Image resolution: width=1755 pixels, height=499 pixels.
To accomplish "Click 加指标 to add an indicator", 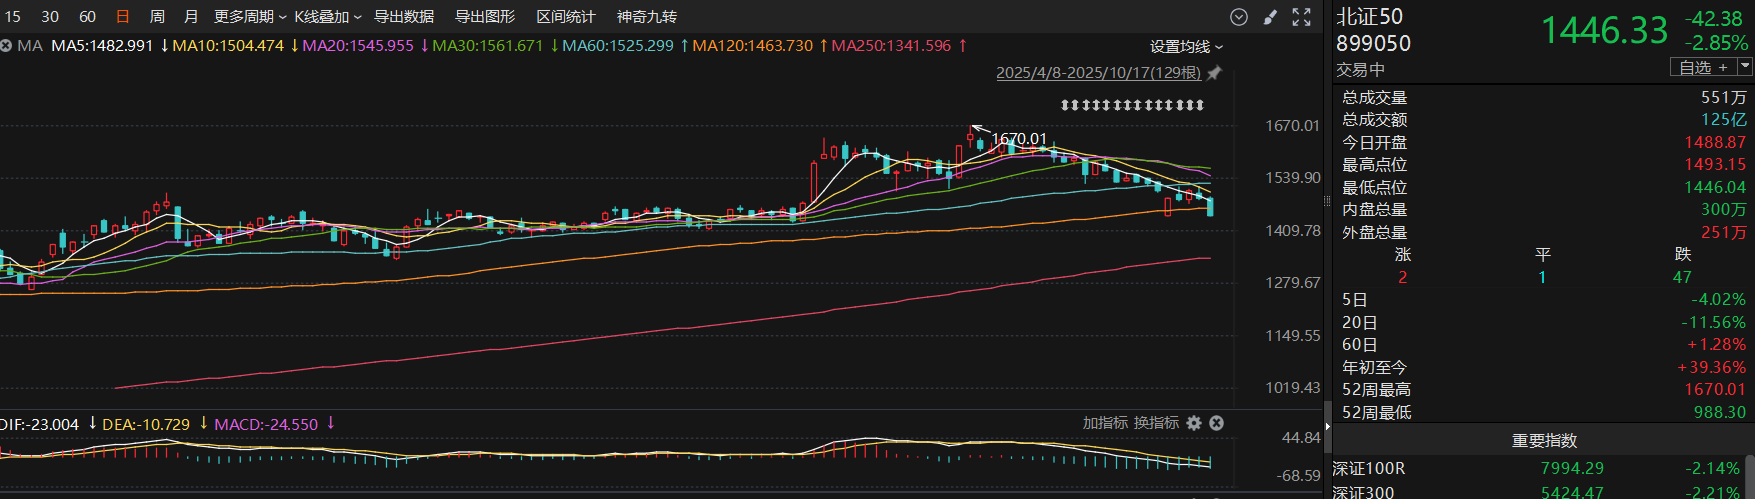I will click(x=1105, y=423).
